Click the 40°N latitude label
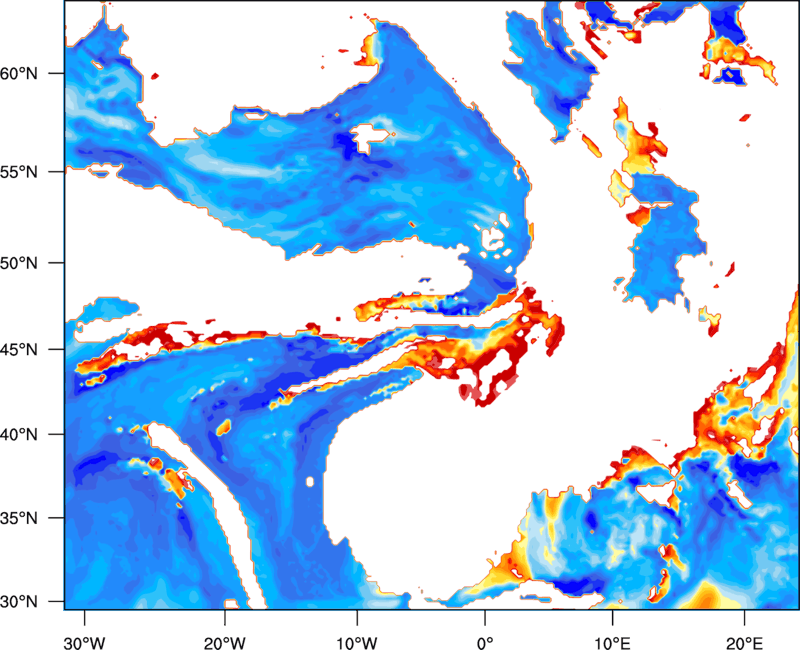Viewport: 800px width, 650px height. point(19,435)
